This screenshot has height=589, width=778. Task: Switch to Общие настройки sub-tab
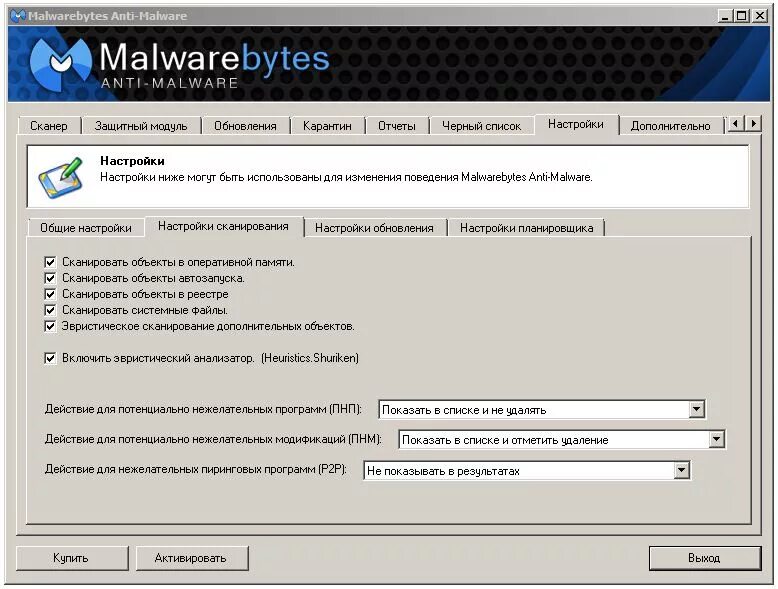[x=86, y=228]
